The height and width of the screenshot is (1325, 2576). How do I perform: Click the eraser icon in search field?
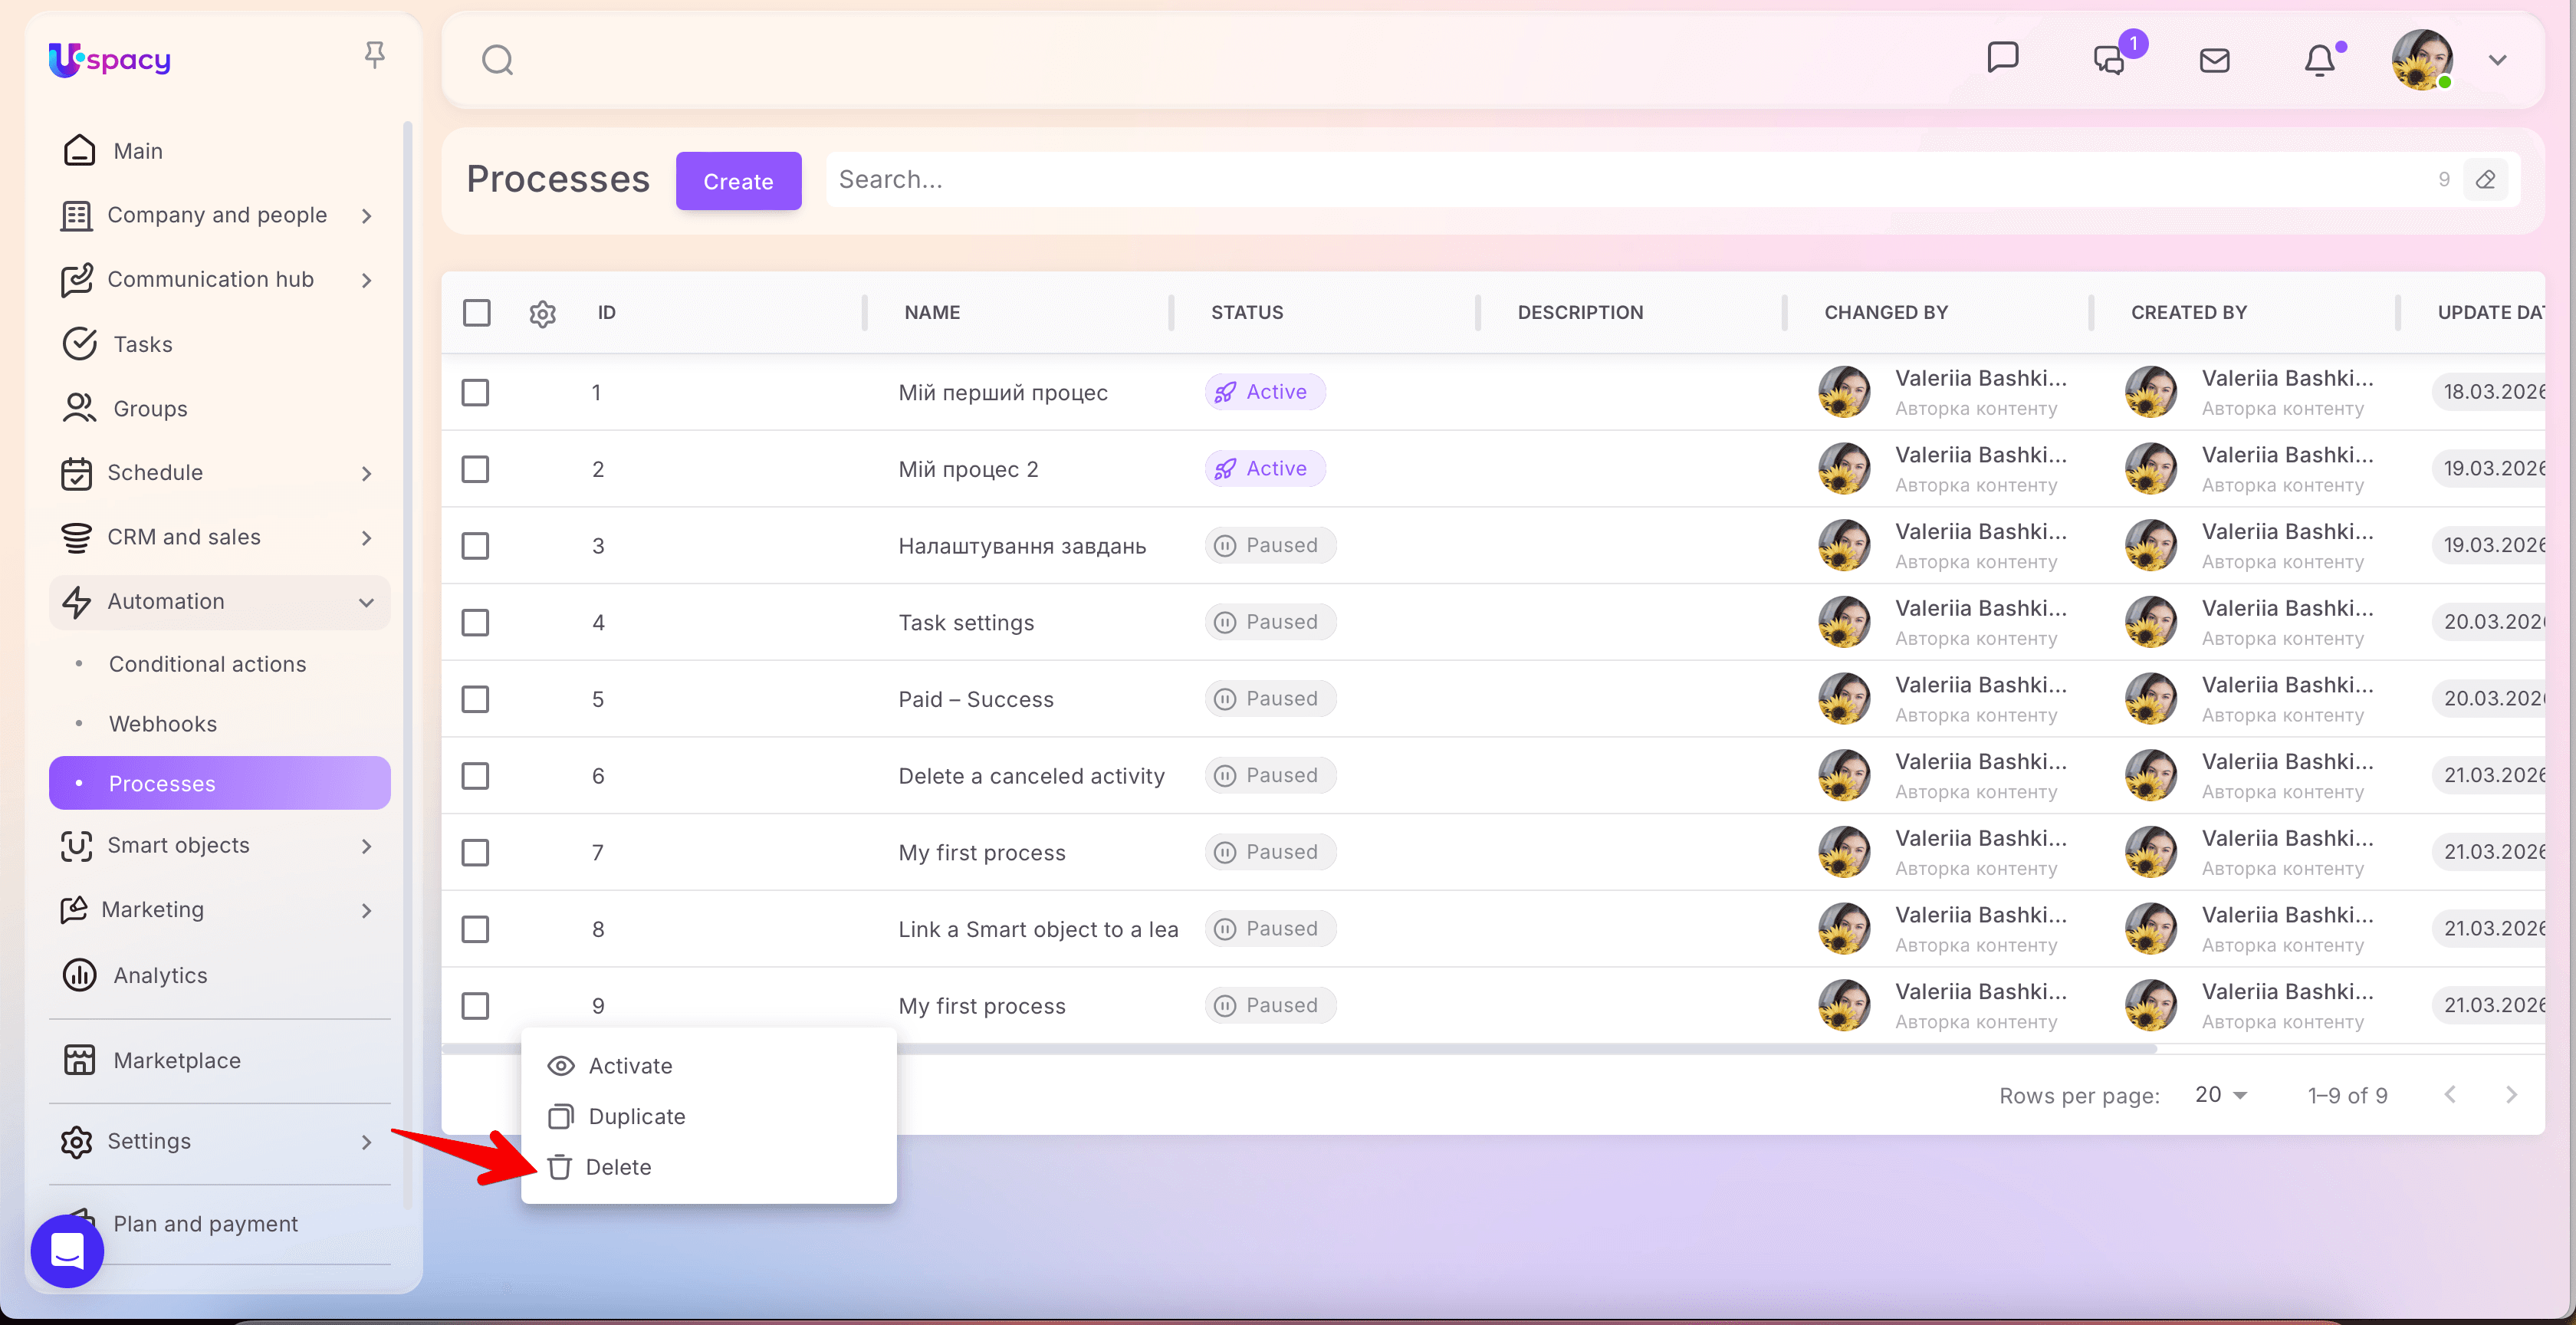click(x=2485, y=180)
